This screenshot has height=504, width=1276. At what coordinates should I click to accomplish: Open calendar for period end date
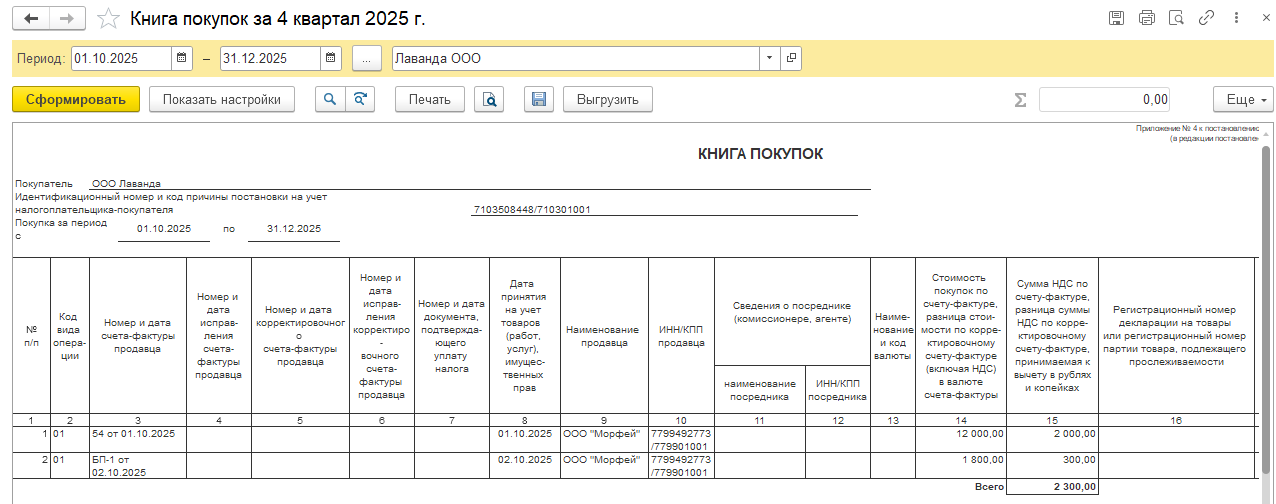331,59
